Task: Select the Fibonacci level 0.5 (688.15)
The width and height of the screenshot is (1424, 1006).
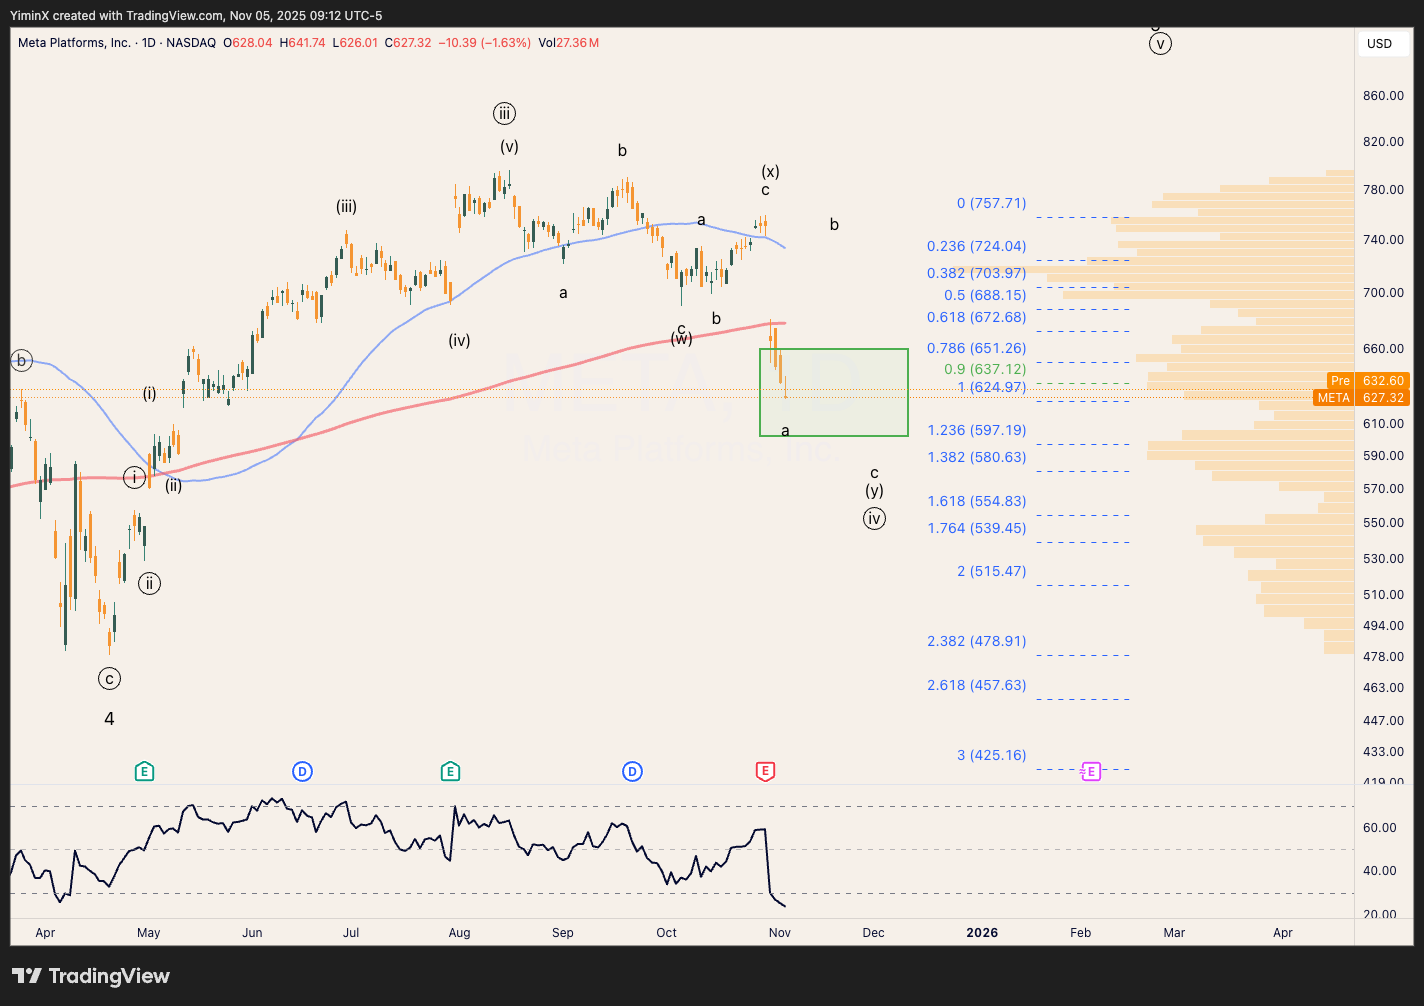Action: pyautogui.click(x=985, y=295)
